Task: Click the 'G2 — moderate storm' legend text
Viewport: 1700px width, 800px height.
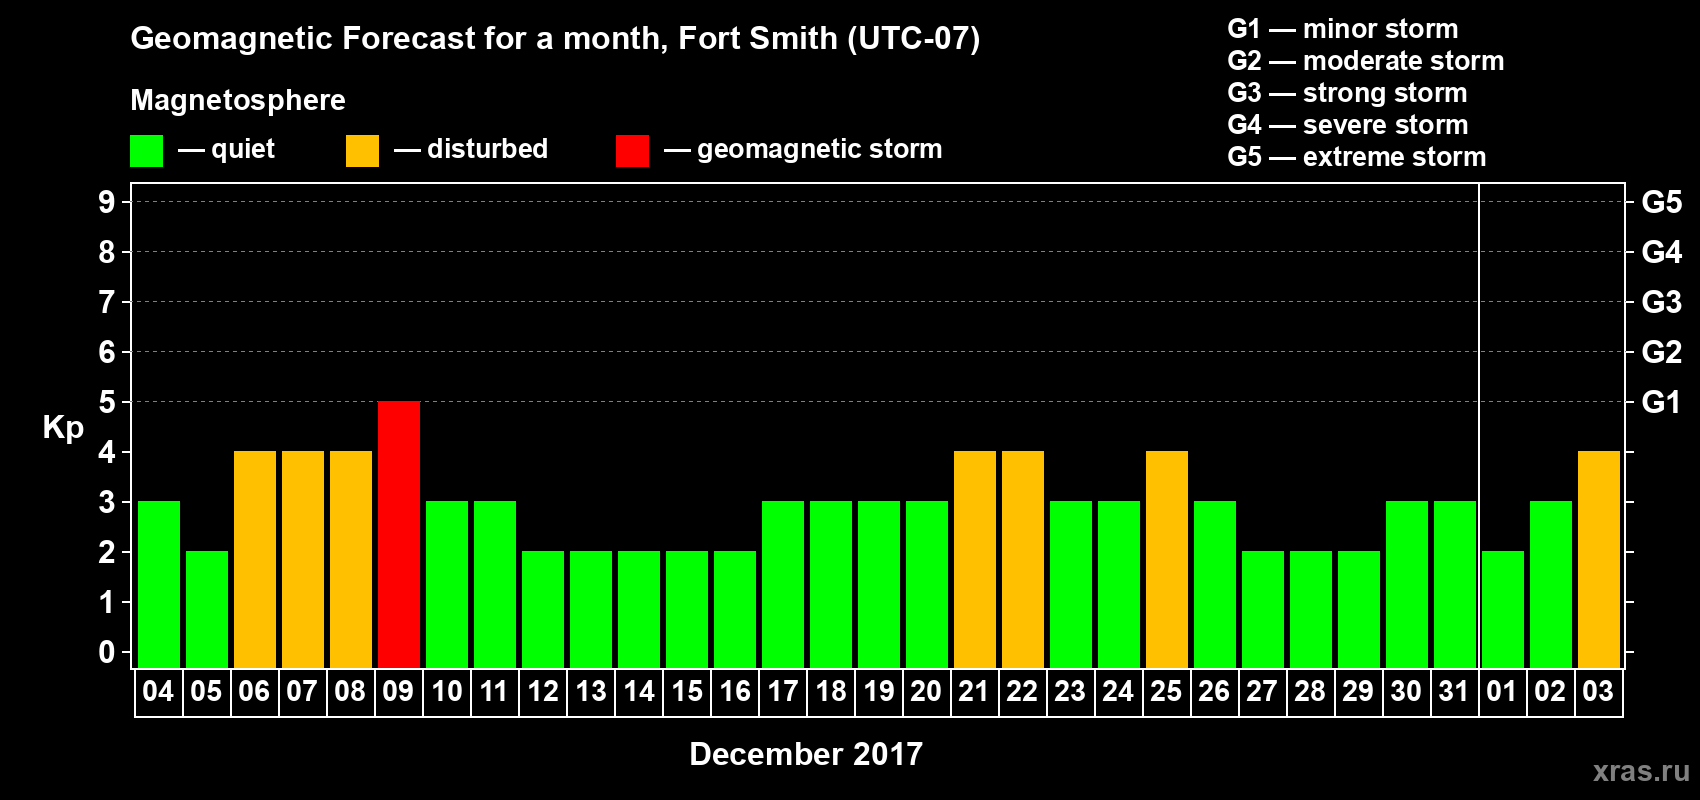Action: click(x=1365, y=61)
